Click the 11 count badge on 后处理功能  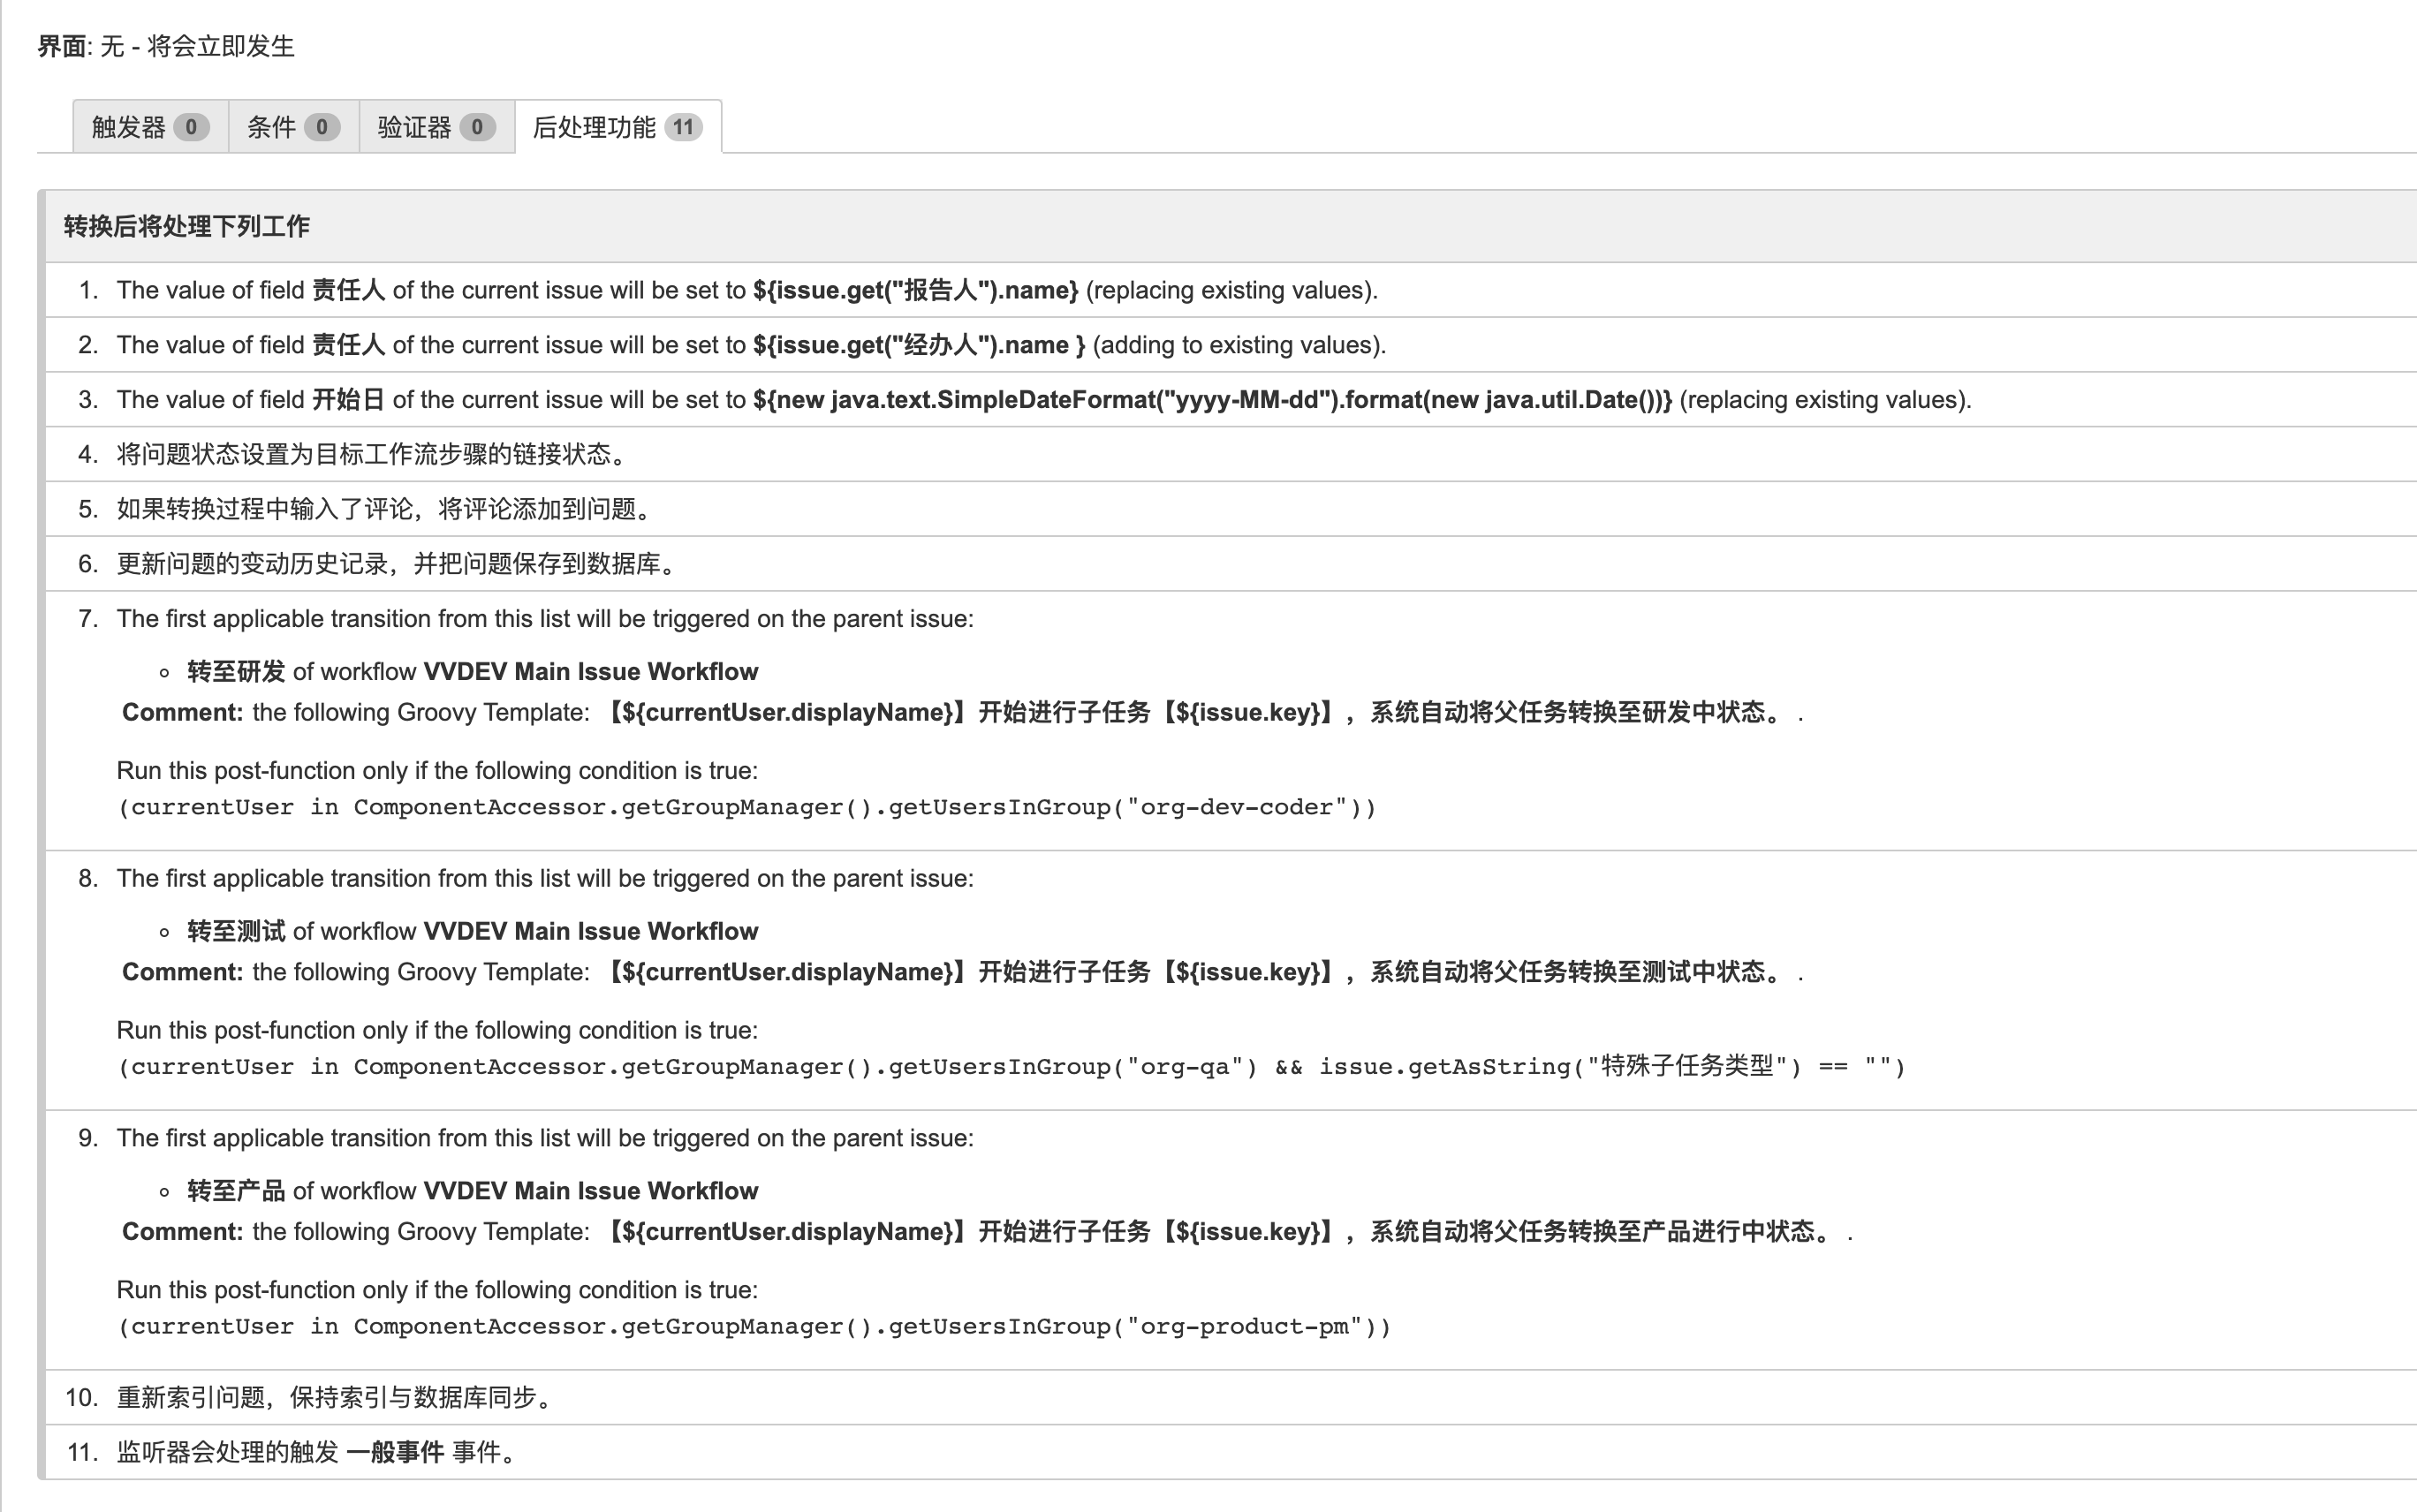(x=683, y=127)
